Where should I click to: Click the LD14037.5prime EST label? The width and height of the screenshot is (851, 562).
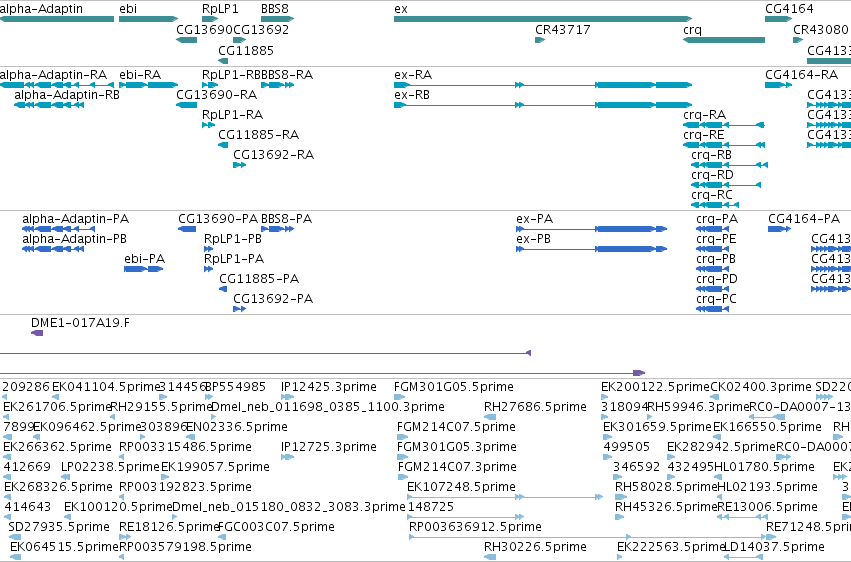(x=774, y=547)
